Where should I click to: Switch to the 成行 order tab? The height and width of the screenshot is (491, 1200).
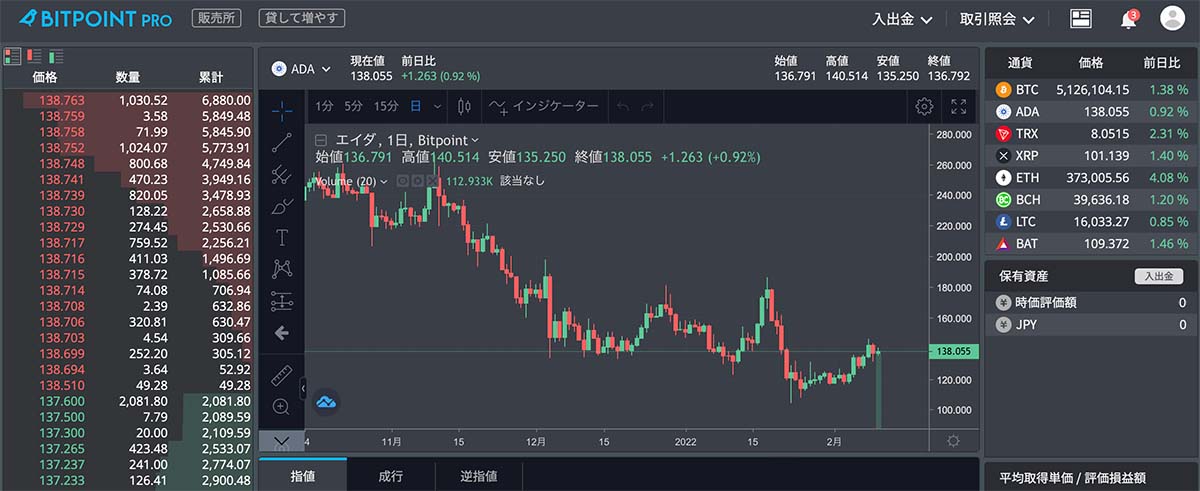tap(390, 476)
